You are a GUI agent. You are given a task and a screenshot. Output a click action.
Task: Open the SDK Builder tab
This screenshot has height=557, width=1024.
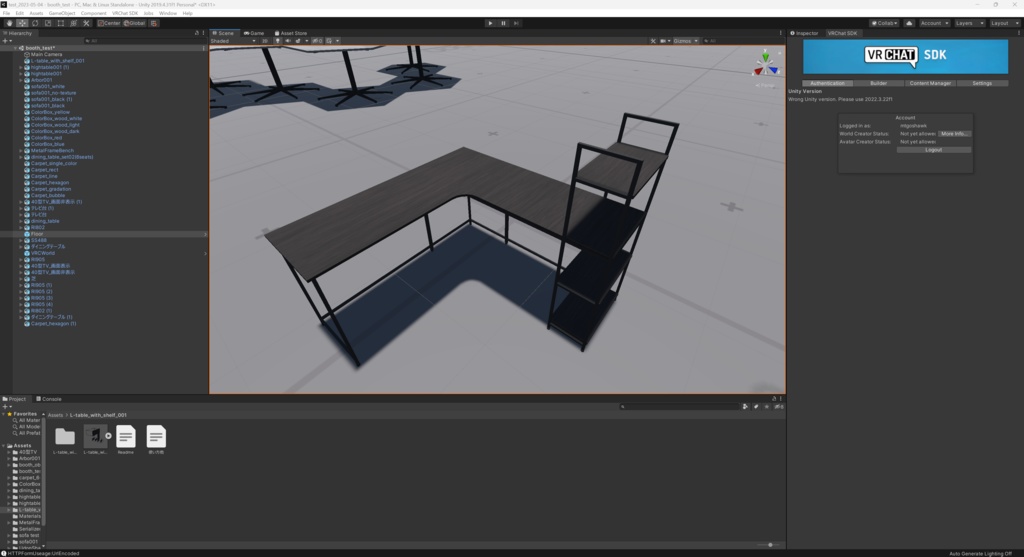coord(878,83)
